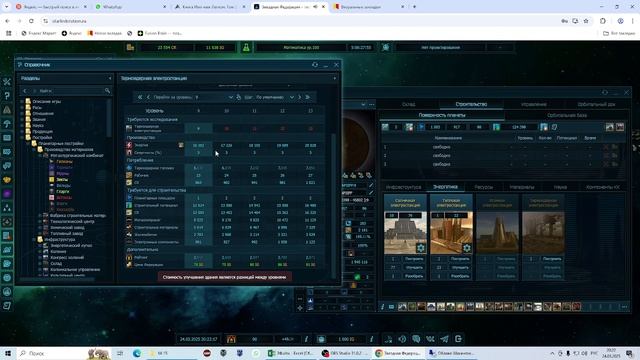Click the three-triangles icon in left sidebar

tap(7, 208)
